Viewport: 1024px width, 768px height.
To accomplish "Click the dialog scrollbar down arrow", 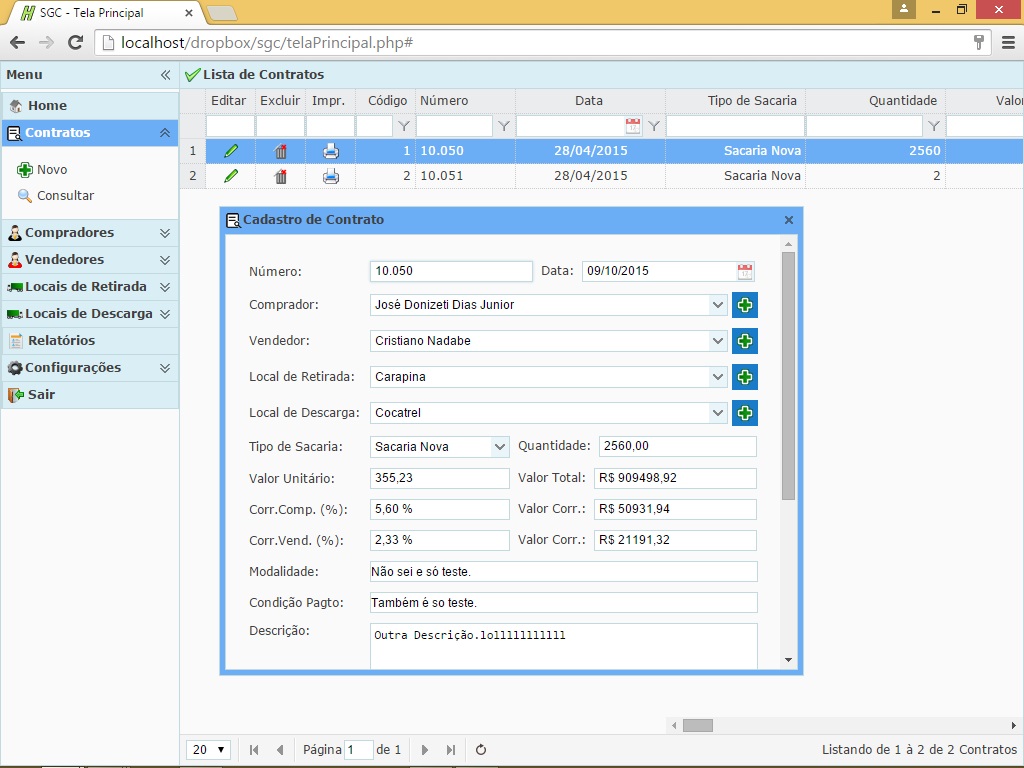I will pyautogui.click(x=788, y=660).
